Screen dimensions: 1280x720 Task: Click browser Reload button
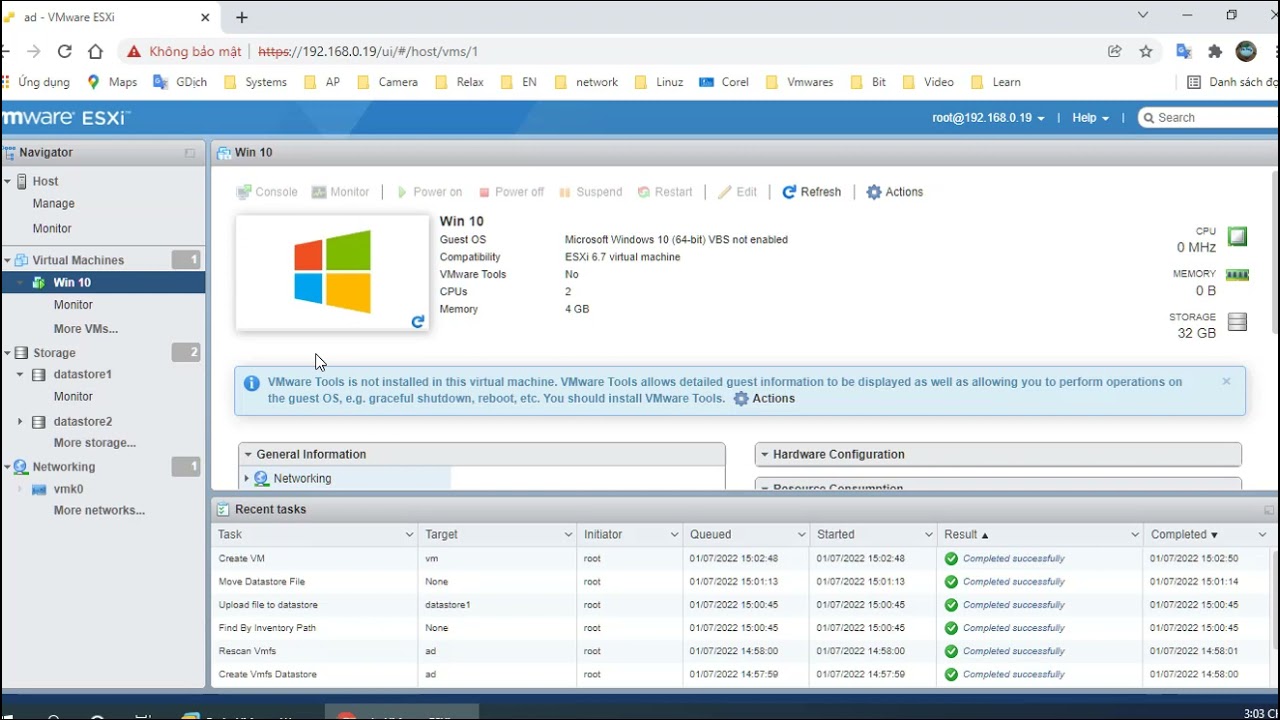tap(65, 51)
